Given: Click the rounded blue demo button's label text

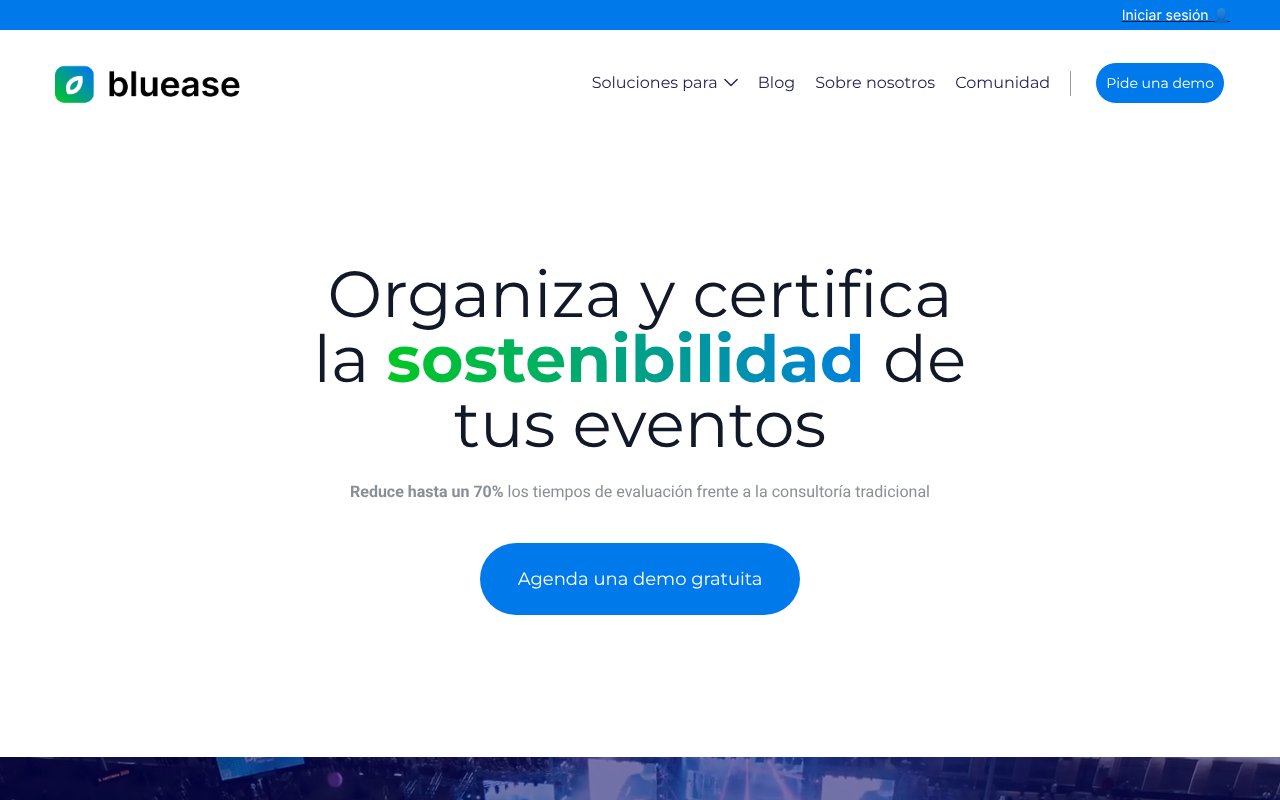Looking at the screenshot, I should click(x=1160, y=83).
